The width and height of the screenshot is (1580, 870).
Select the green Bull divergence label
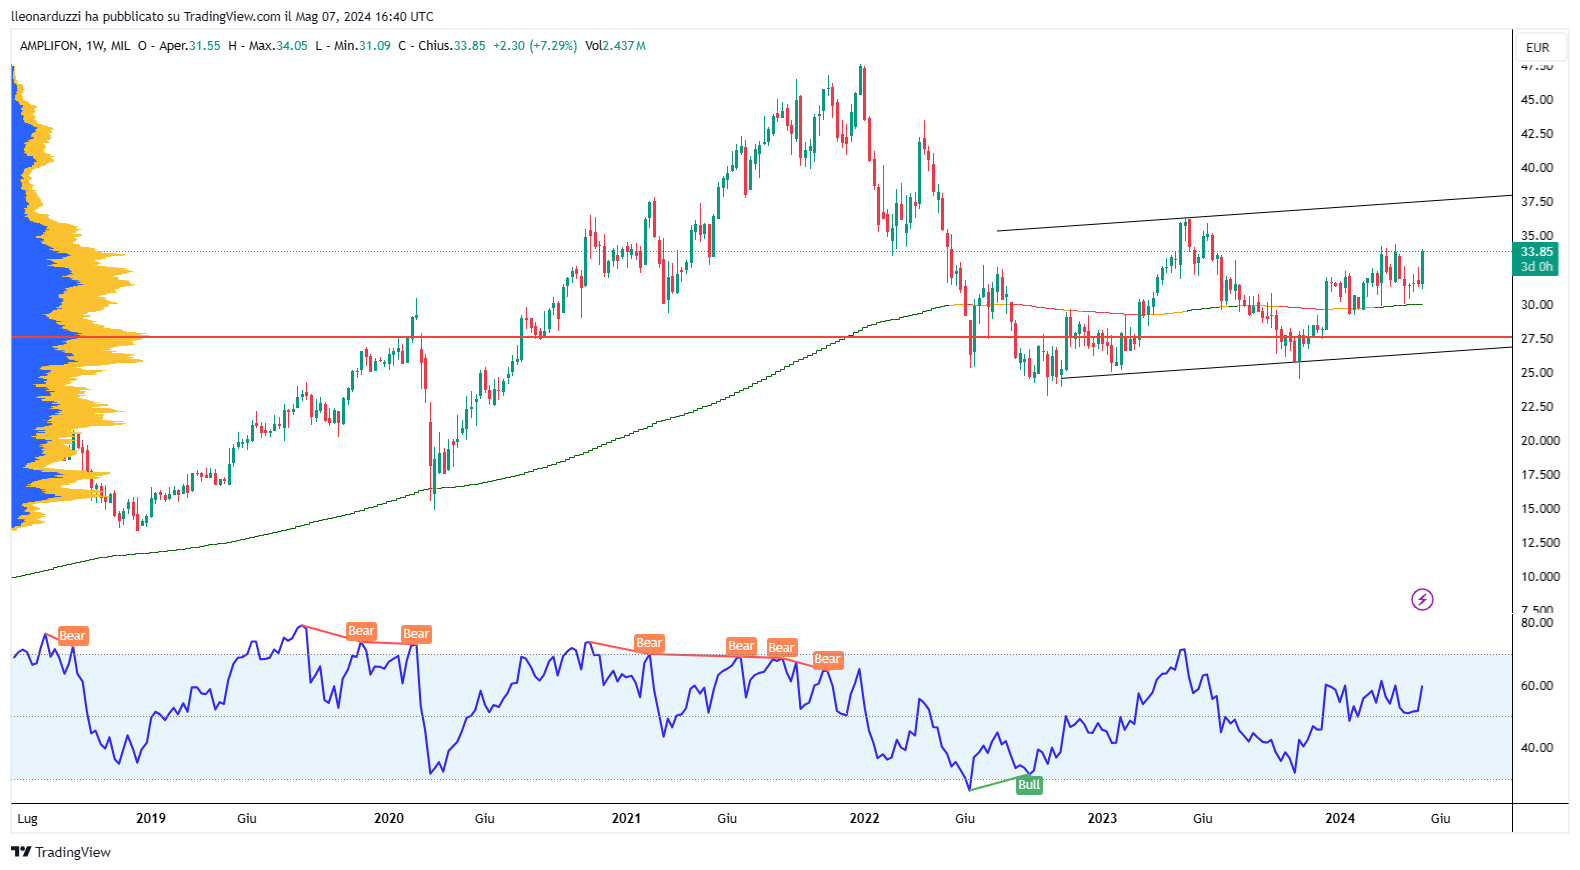point(1029,785)
